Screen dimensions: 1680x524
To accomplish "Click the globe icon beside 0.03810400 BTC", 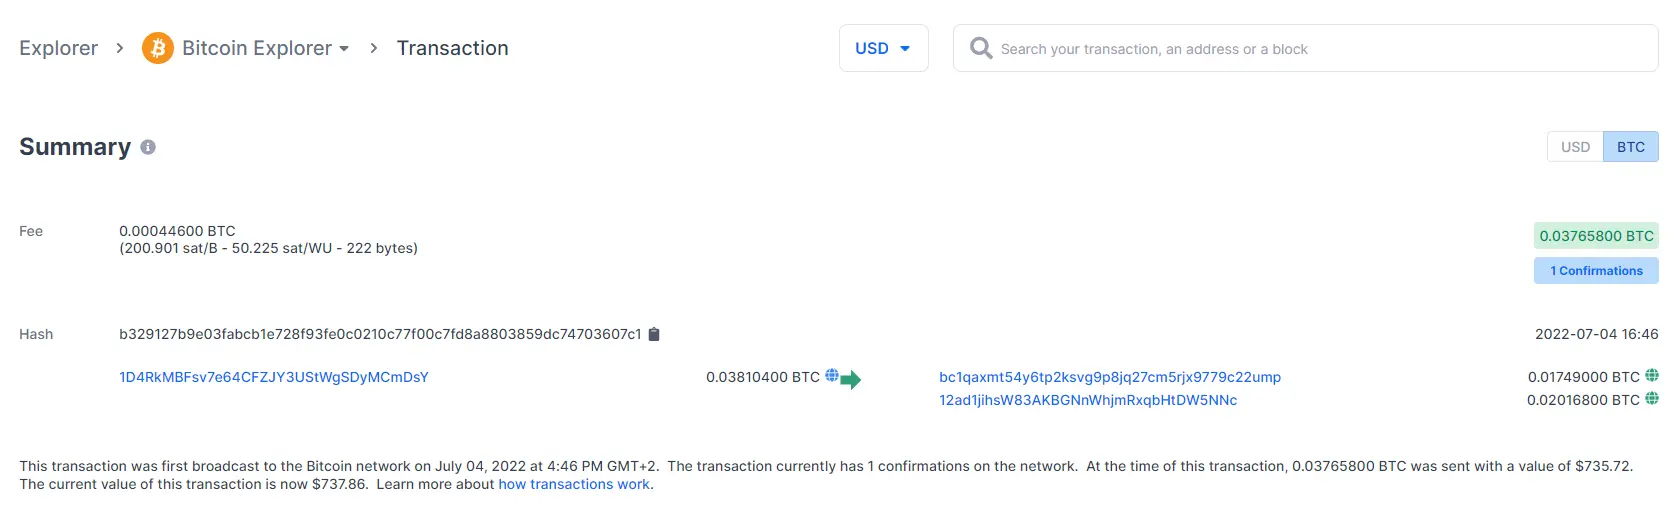I will (x=831, y=376).
